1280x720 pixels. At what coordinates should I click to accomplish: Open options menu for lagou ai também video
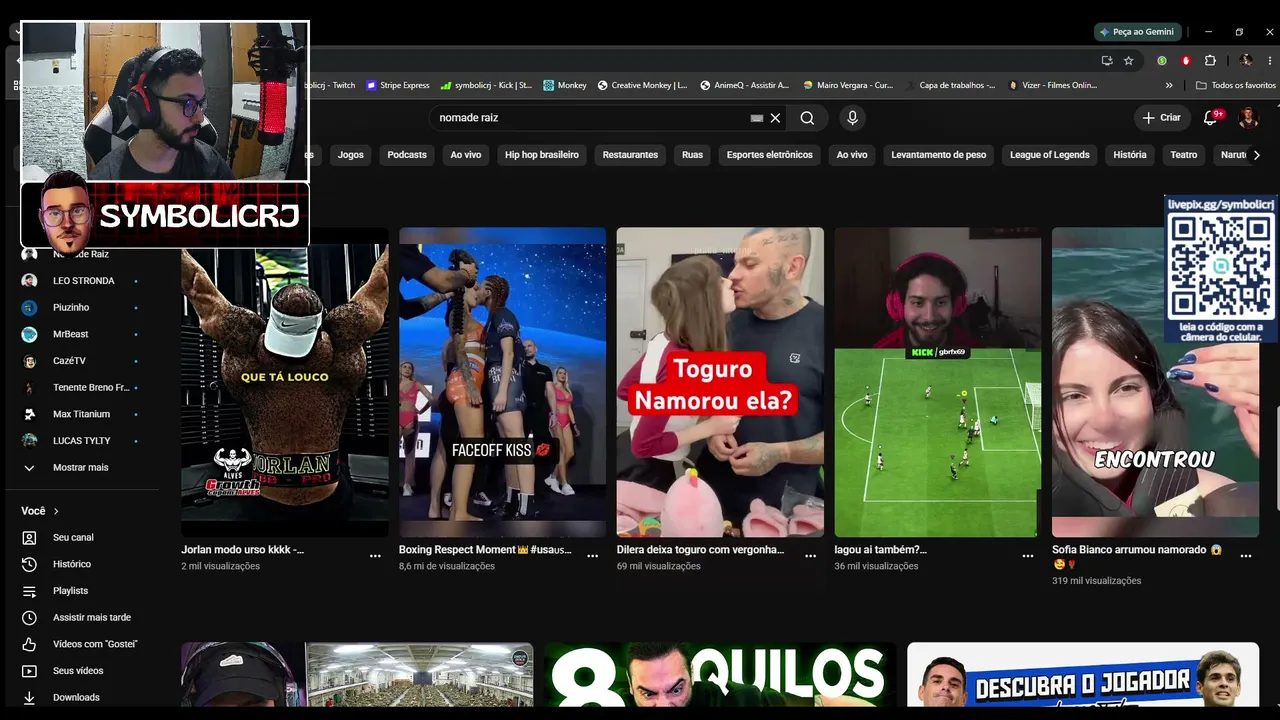(x=1028, y=556)
